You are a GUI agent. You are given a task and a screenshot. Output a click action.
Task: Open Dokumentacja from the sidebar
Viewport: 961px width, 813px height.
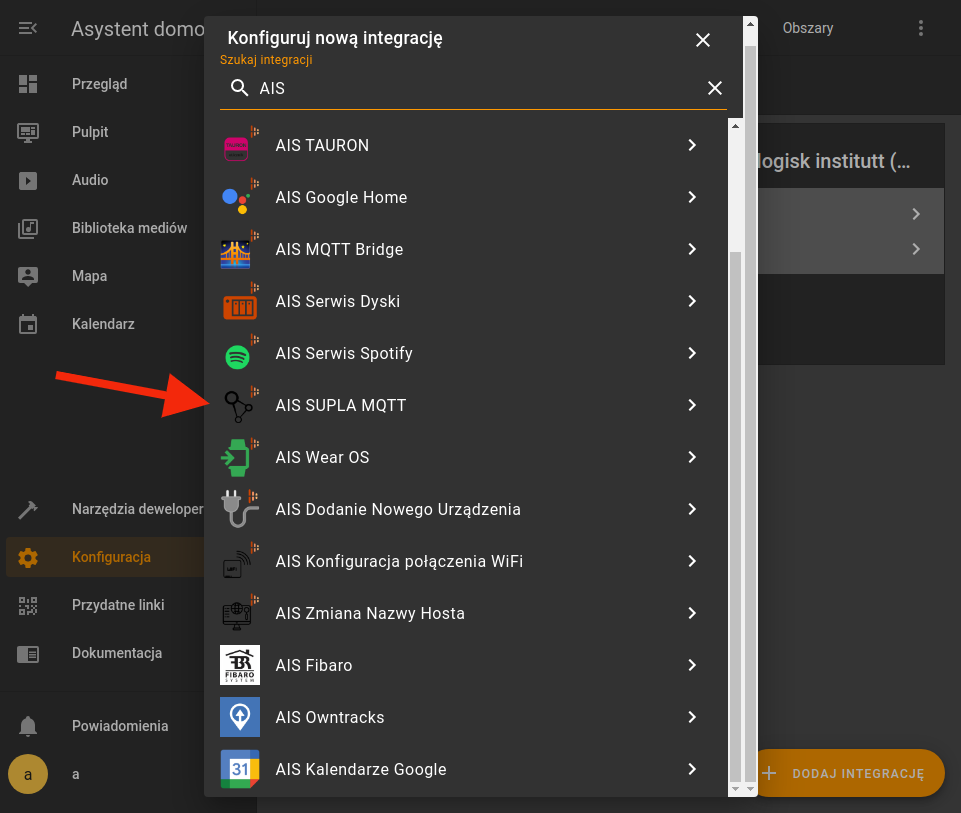tap(105, 654)
